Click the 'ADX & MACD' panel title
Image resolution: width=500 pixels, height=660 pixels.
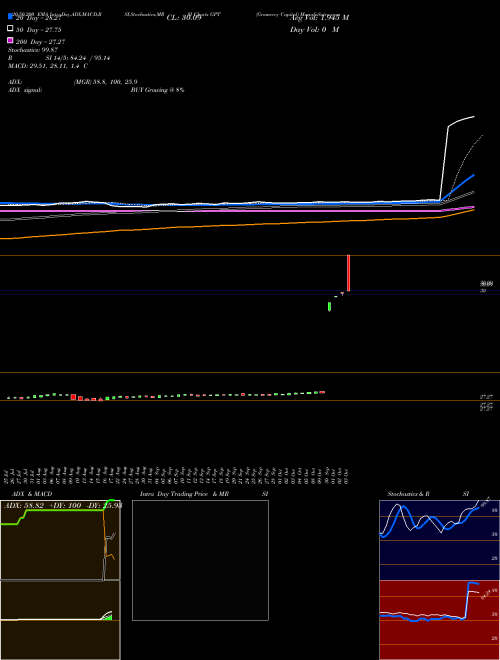(32, 494)
